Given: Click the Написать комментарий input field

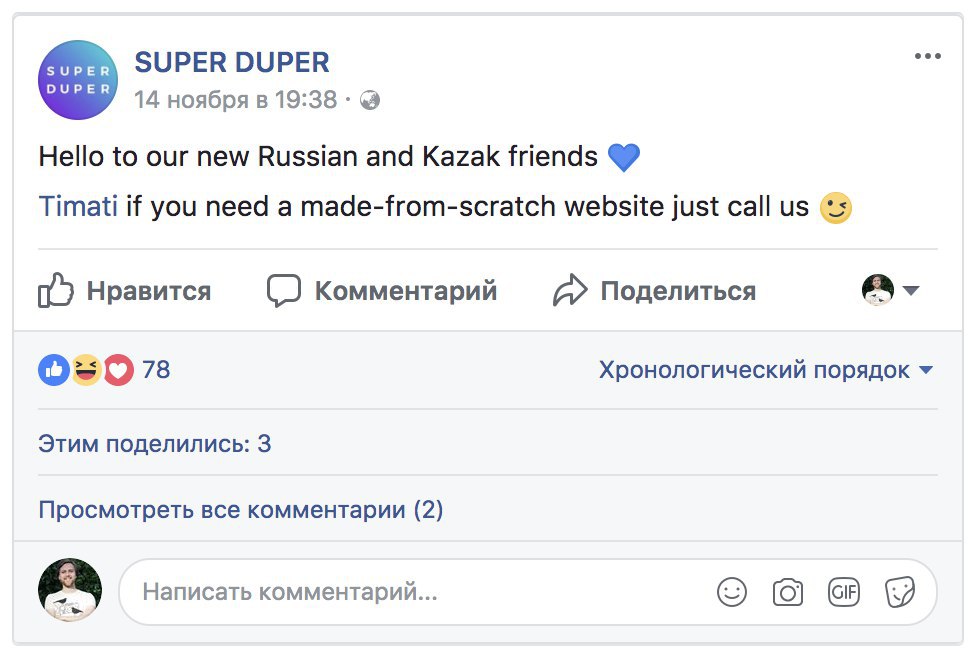Looking at the screenshot, I should point(400,591).
